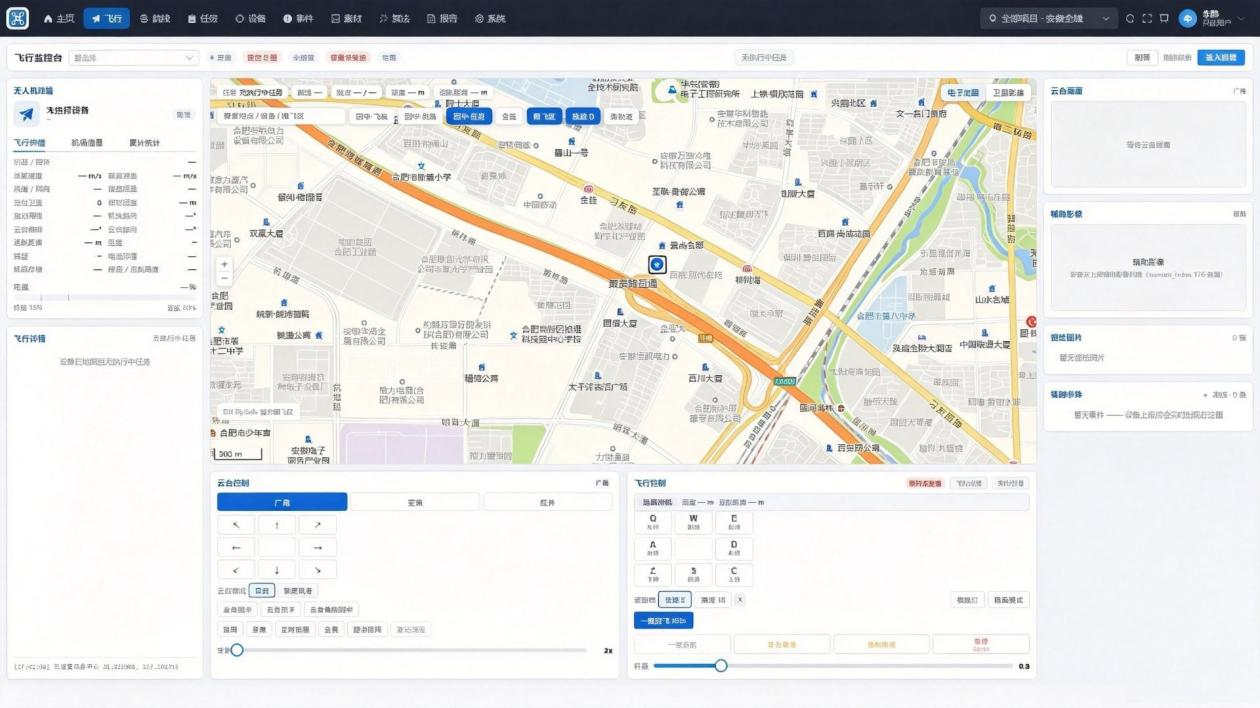
Task: Zoom out the map with the minus button
Action: [224, 278]
